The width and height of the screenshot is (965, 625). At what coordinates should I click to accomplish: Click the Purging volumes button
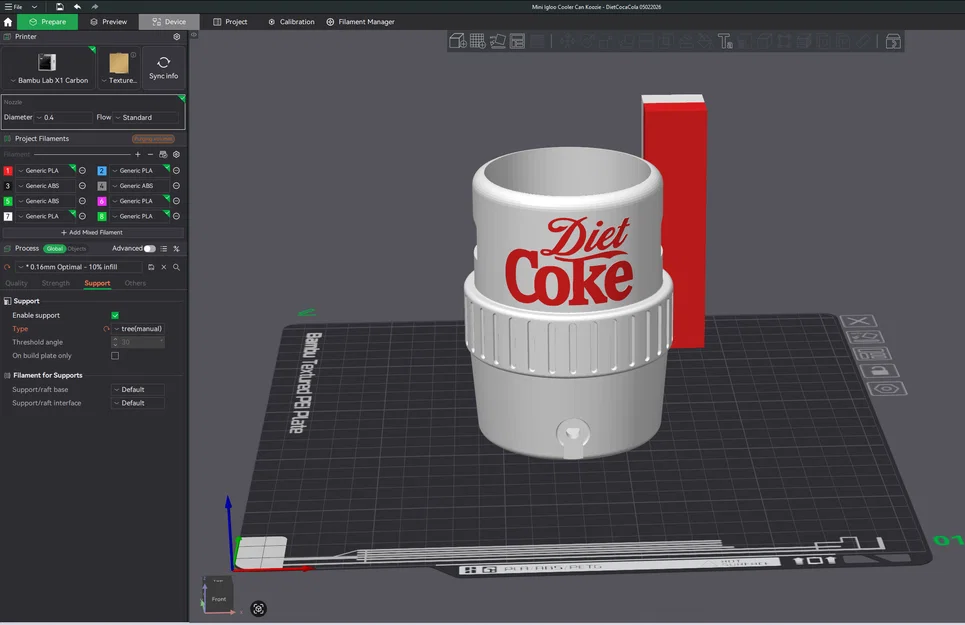click(153, 139)
